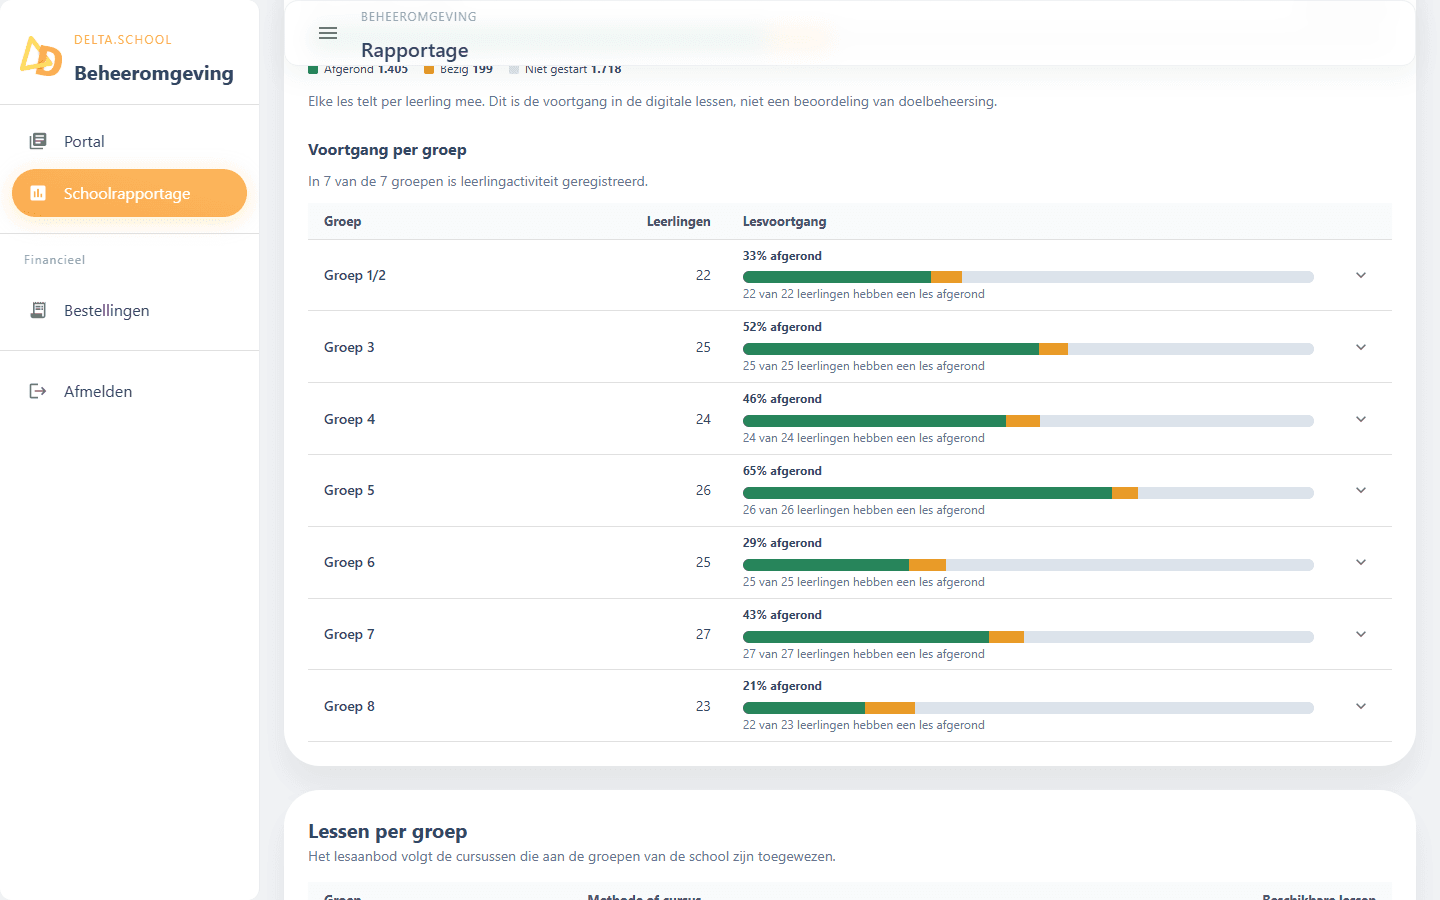Click '43% afgerond' label

(x=782, y=615)
